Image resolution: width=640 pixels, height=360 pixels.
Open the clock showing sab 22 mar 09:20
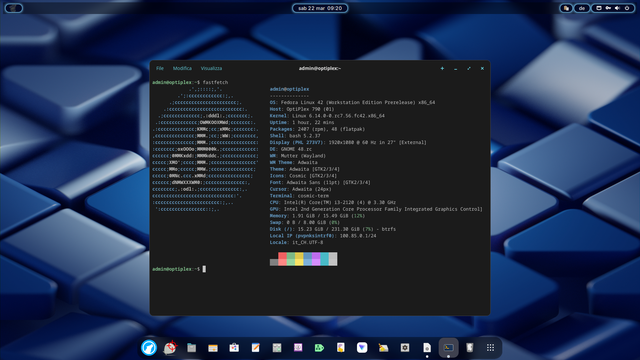[320, 8]
